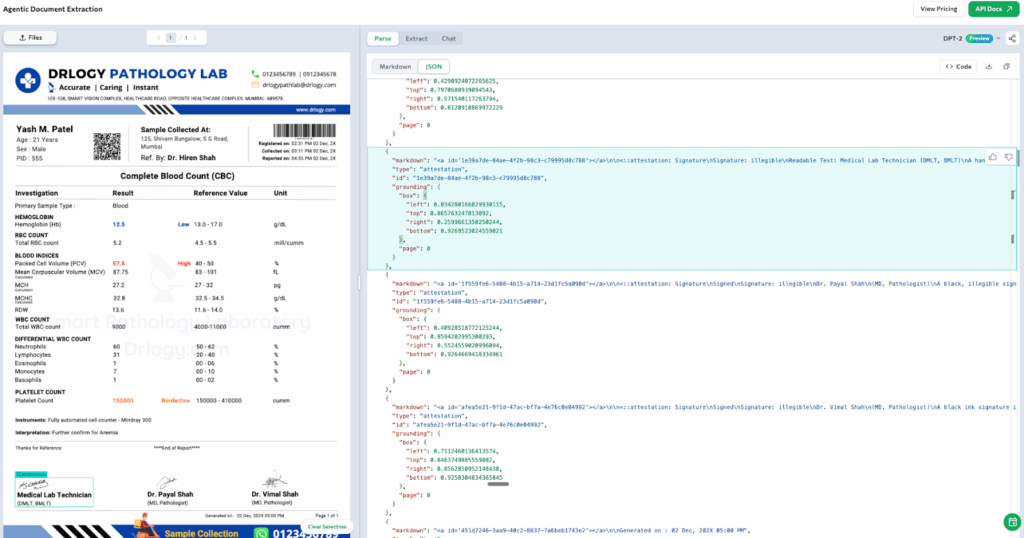This screenshot has height=538, width=1024.
Task: Give thumbs down on attestation chunk
Action: pyautogui.click(x=1008, y=157)
